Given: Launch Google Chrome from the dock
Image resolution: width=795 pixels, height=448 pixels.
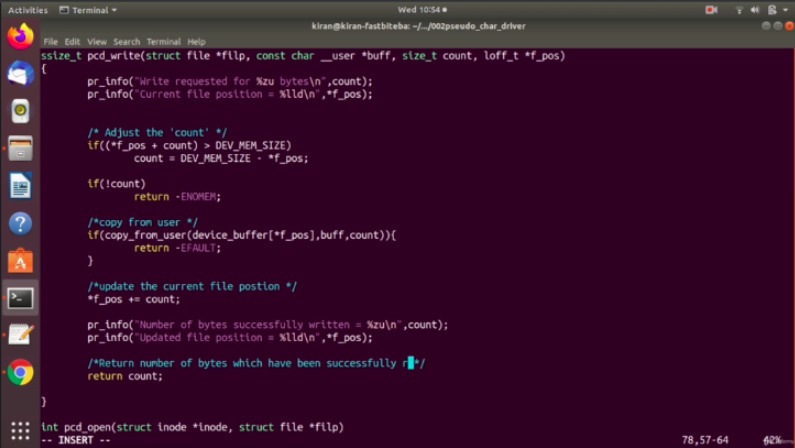Looking at the screenshot, I should [20, 372].
